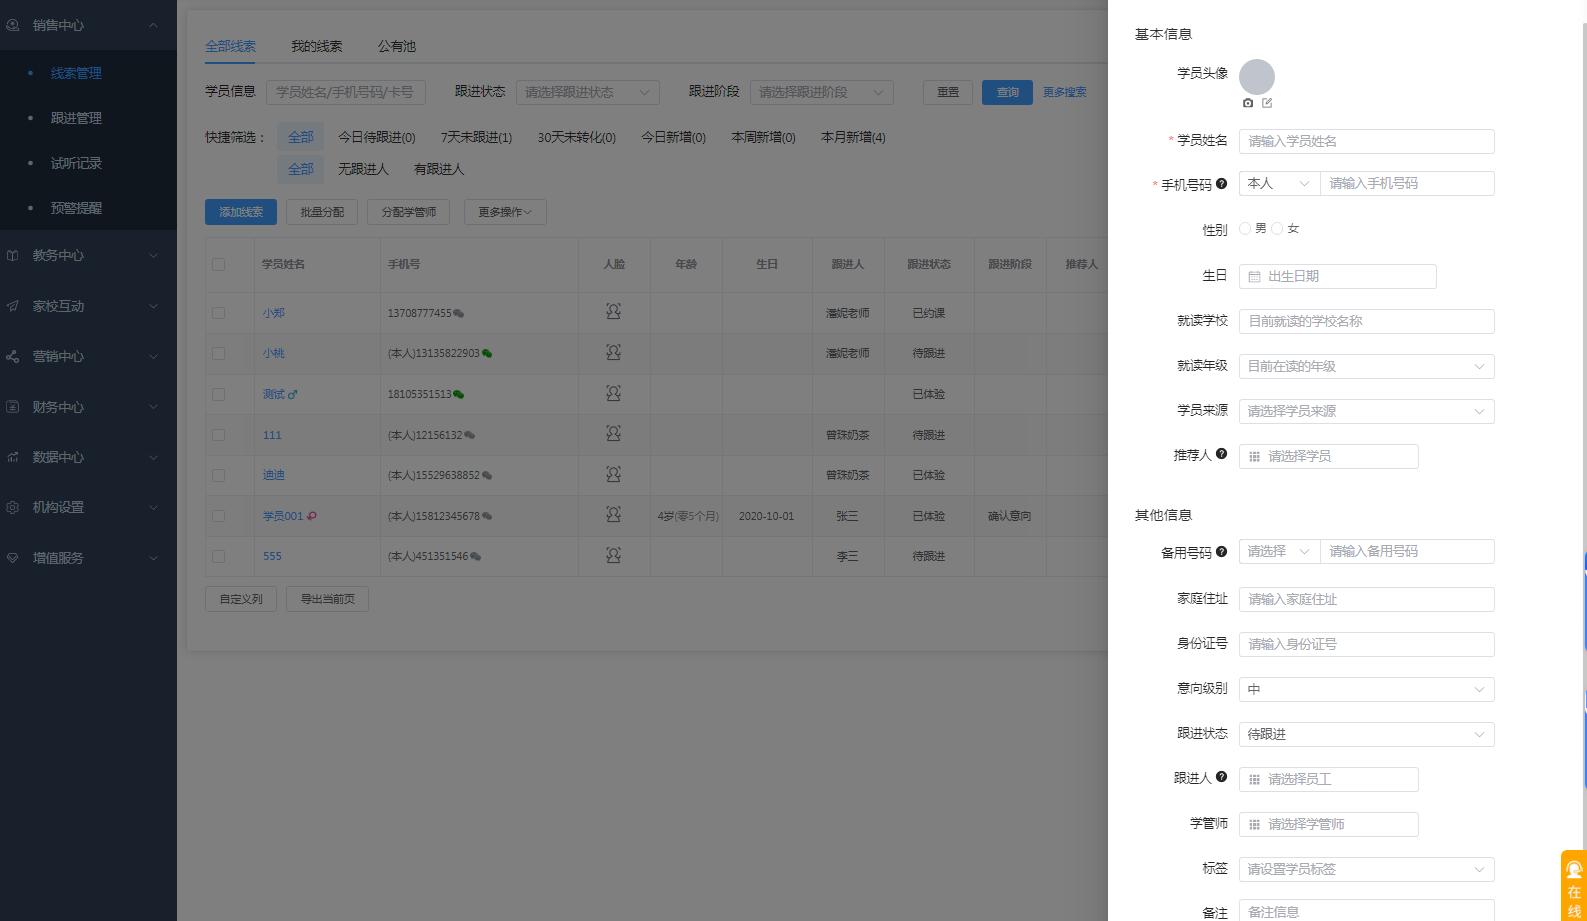Screen dimensions: 1587x921
Task: Click the WeChat icon beside phone 18105351513
Action: (459, 395)
